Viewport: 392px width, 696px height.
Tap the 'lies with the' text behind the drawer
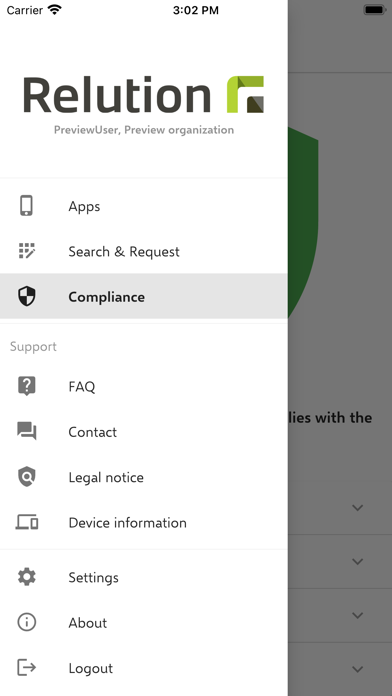[x=330, y=417]
